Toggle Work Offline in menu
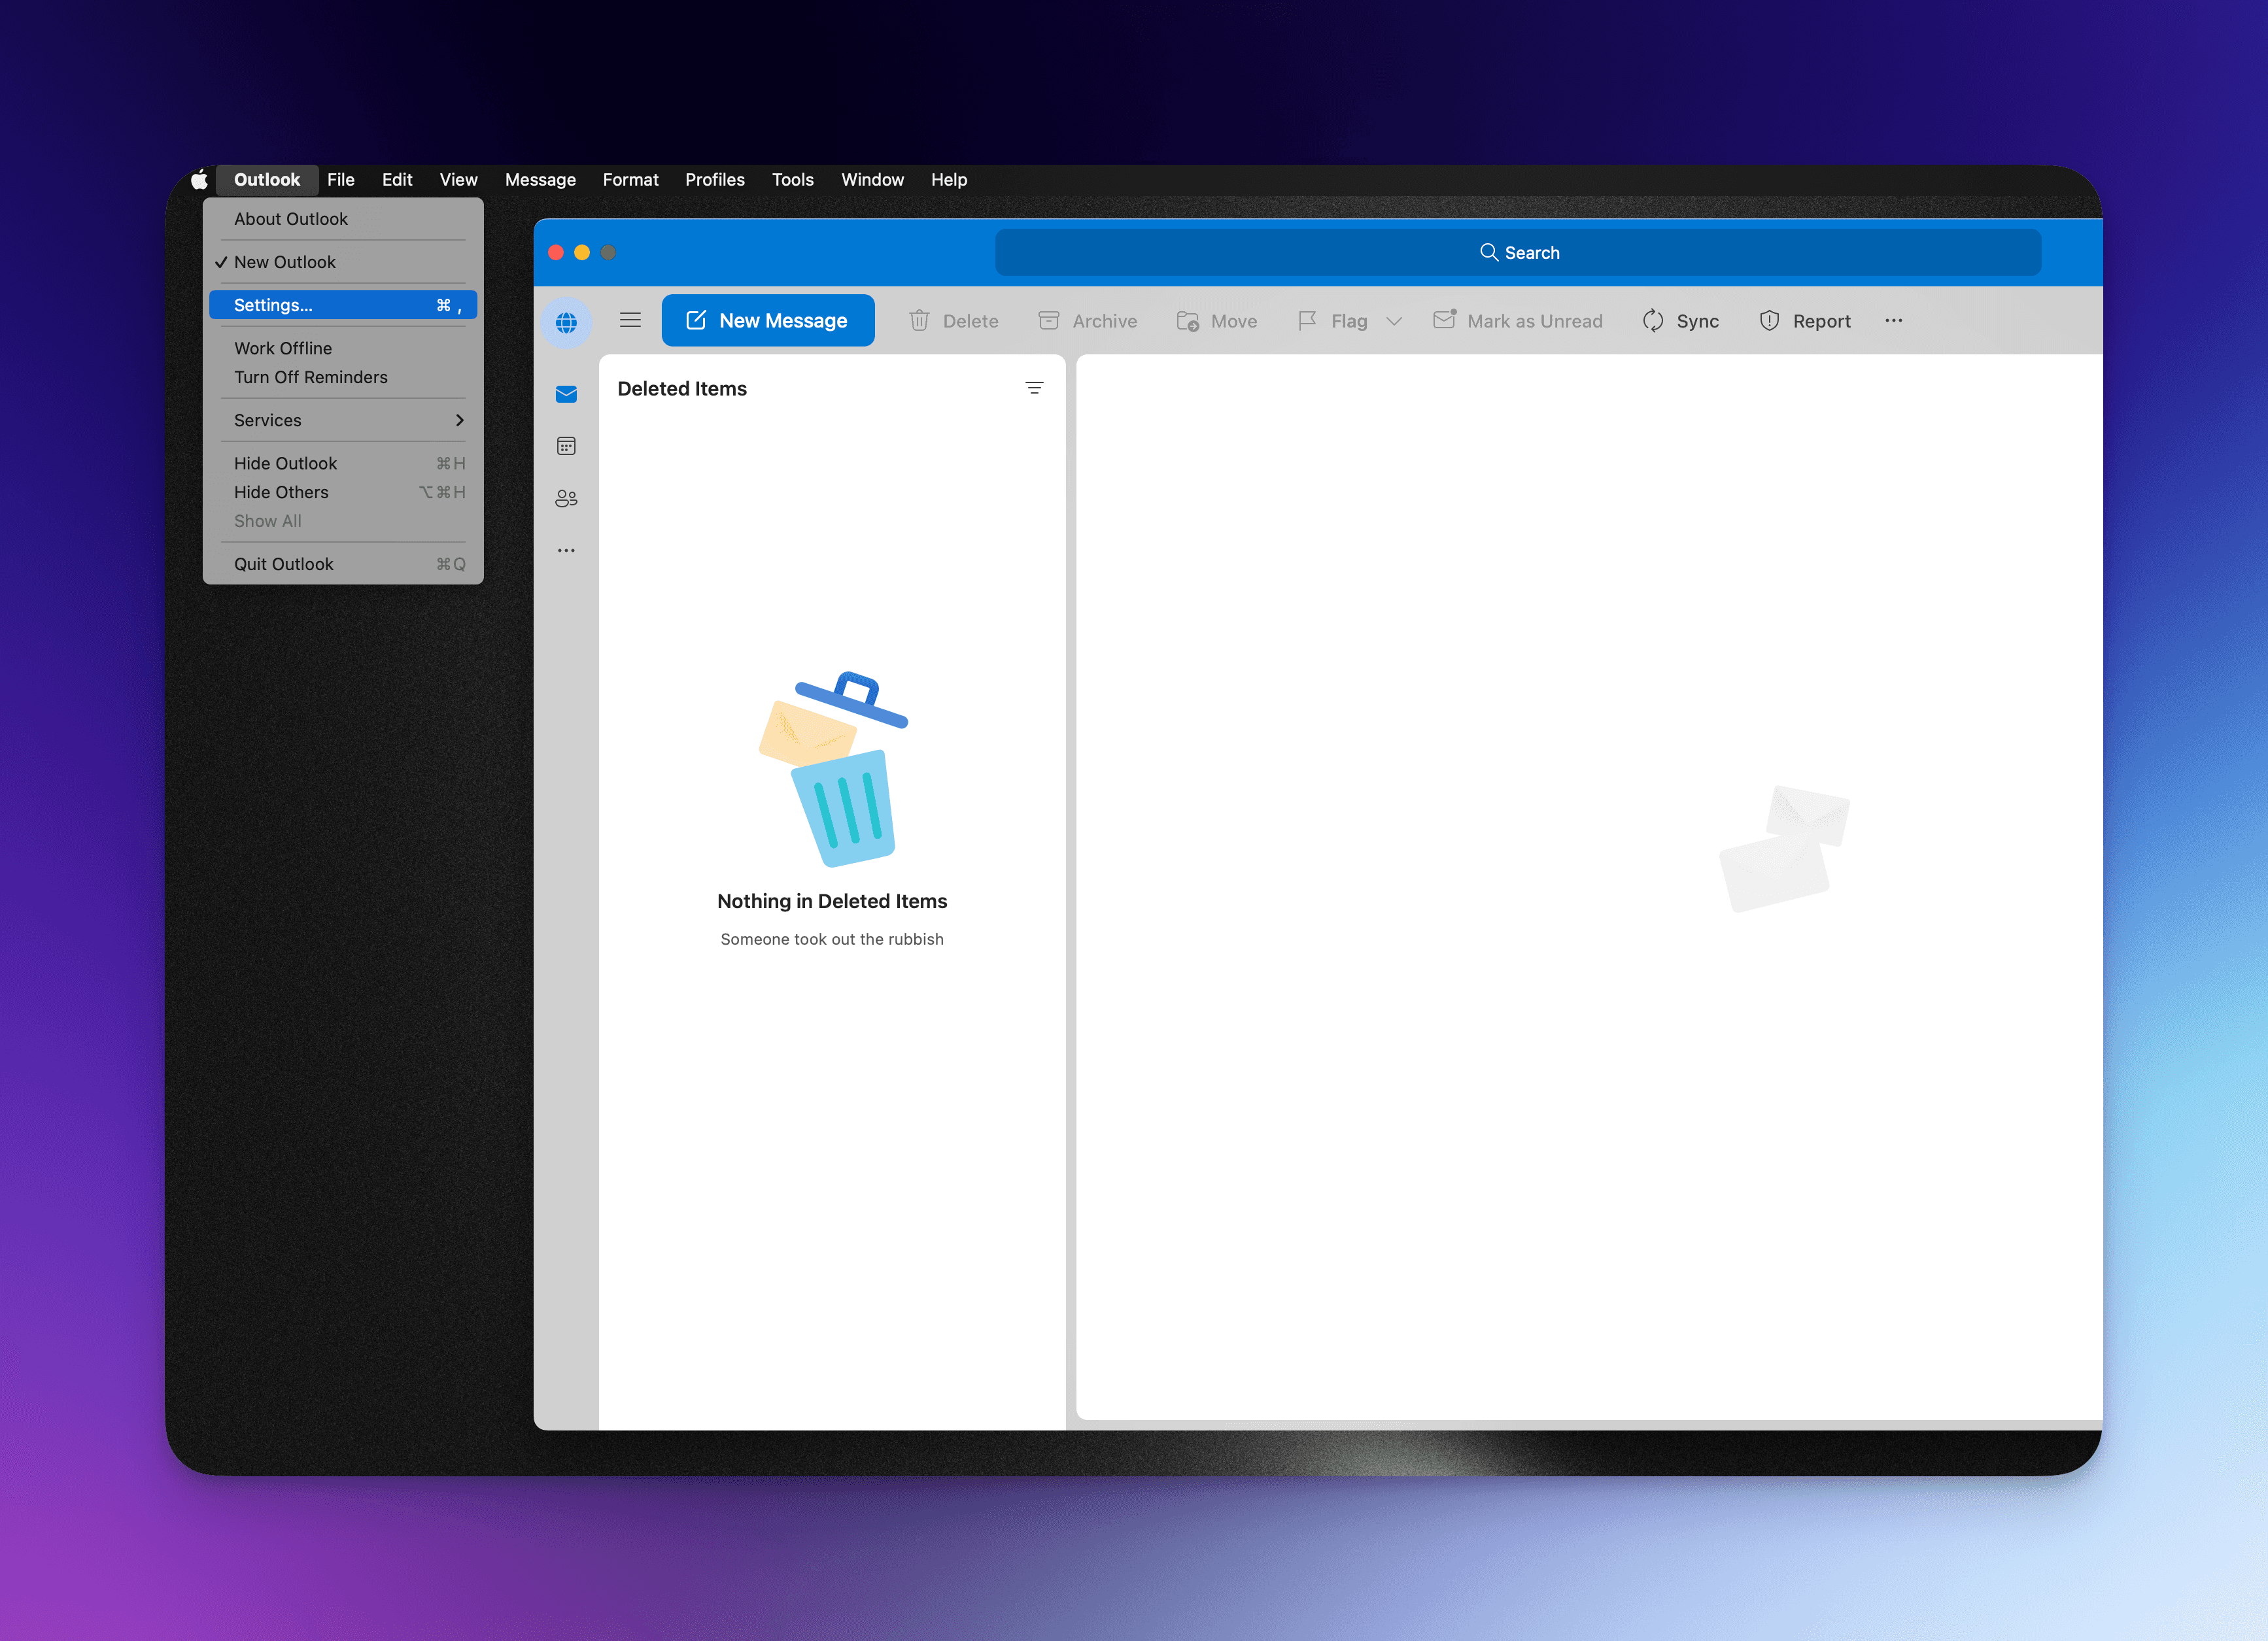Screen dimensions: 2268x1641 [283, 348]
